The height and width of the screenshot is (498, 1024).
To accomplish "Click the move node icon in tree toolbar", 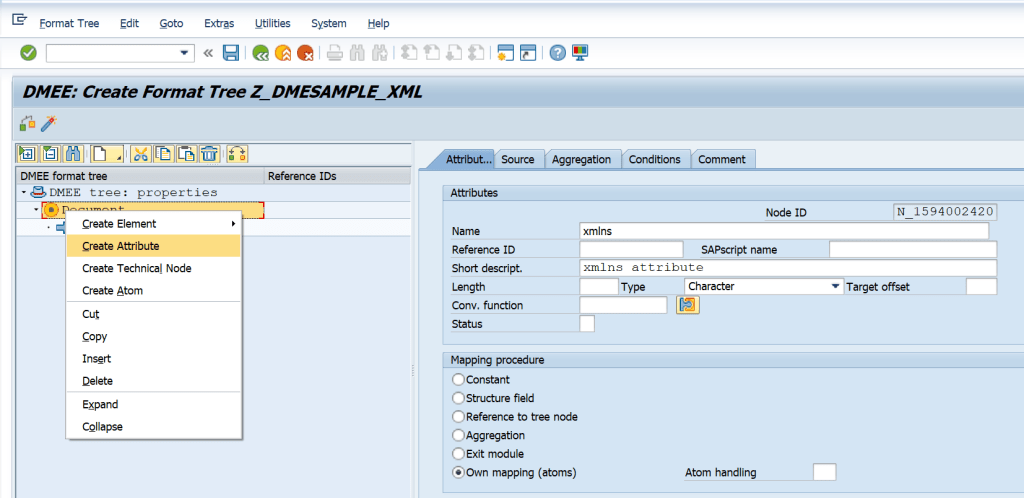I will click(x=238, y=154).
